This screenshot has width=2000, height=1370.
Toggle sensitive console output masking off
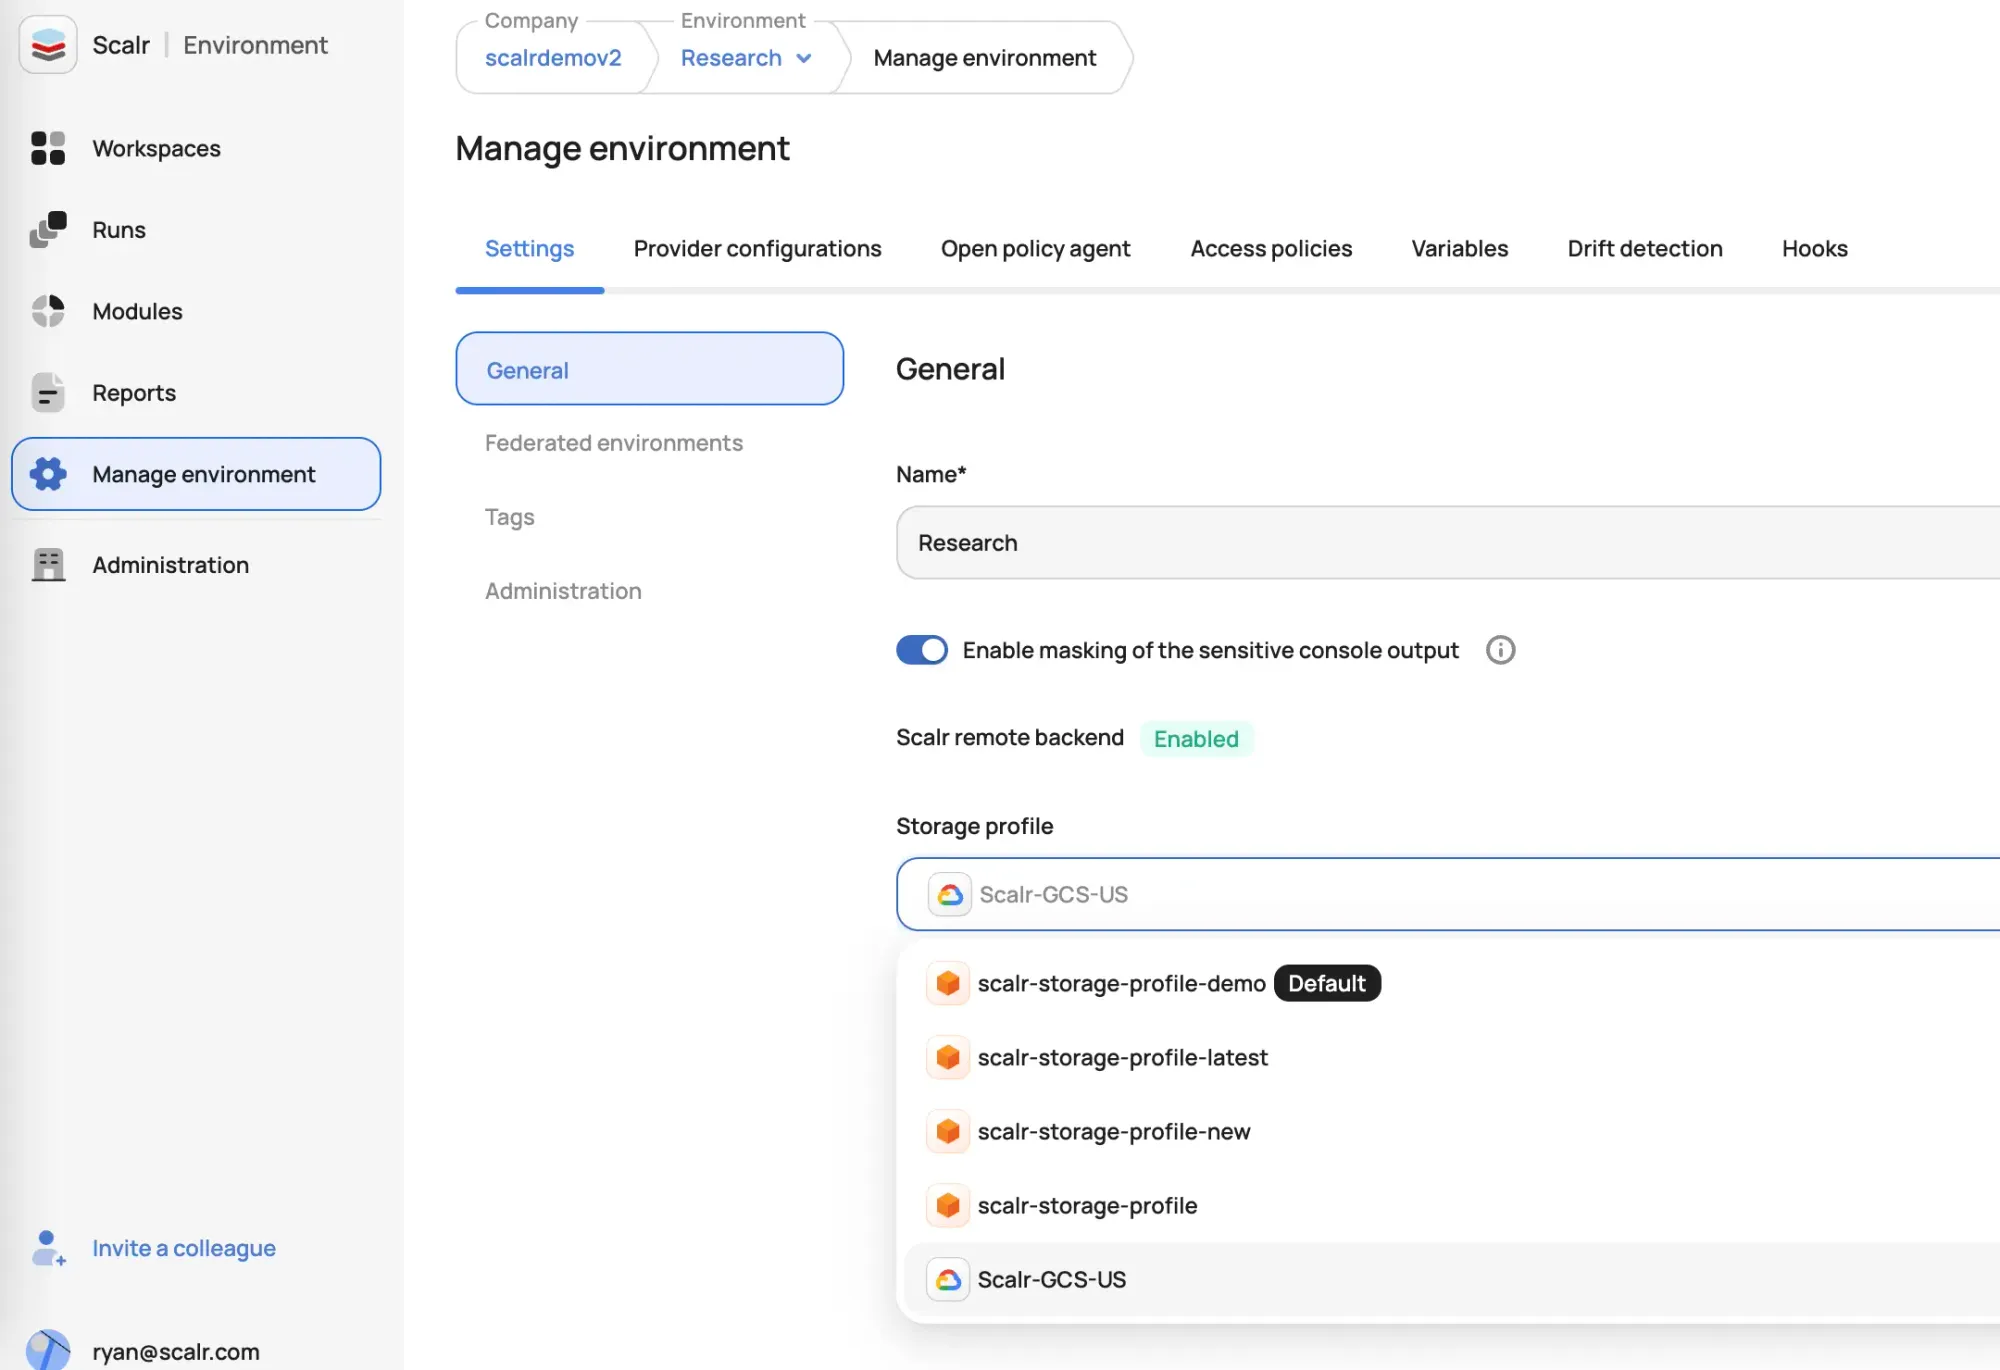point(921,650)
